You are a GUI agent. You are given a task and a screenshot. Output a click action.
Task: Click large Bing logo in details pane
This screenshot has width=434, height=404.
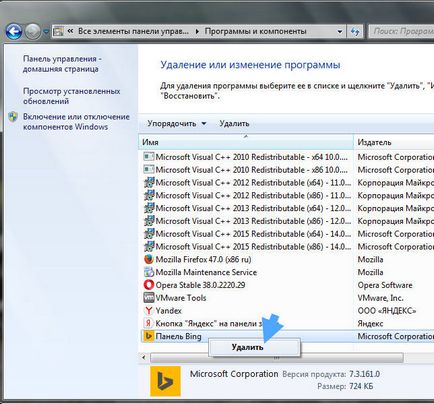click(x=165, y=381)
